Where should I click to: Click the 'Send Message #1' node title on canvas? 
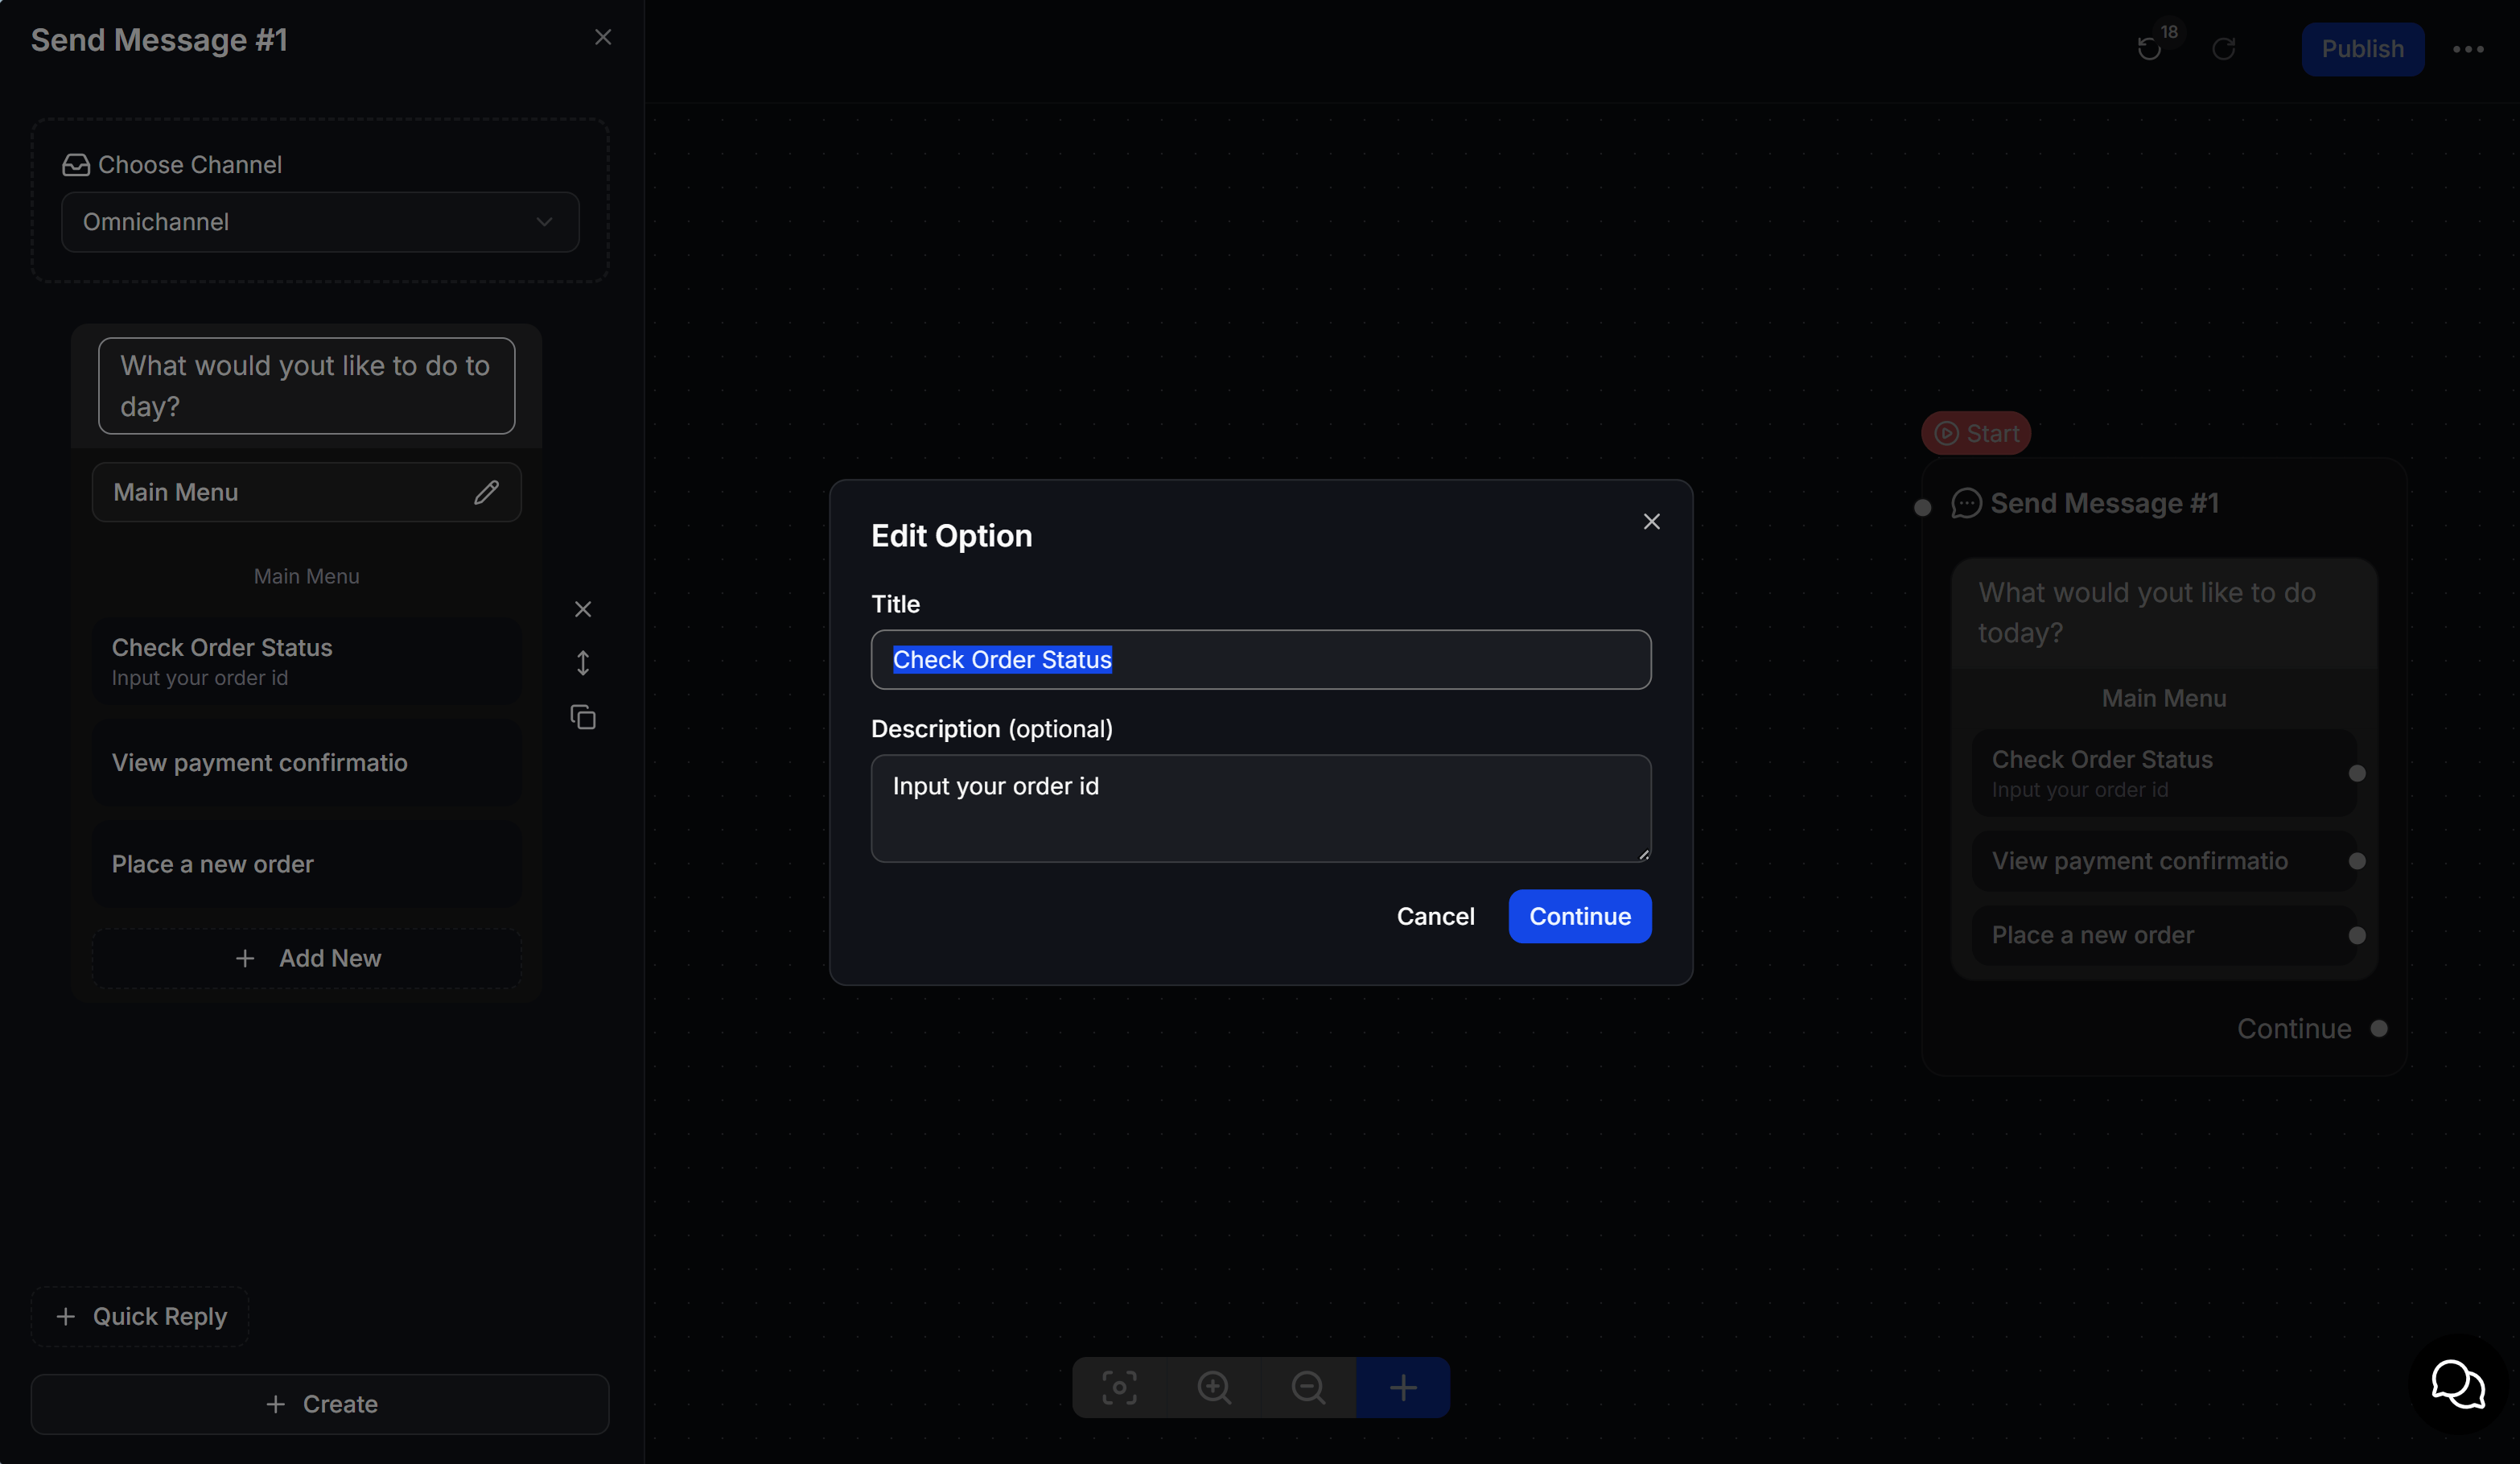click(x=2104, y=503)
